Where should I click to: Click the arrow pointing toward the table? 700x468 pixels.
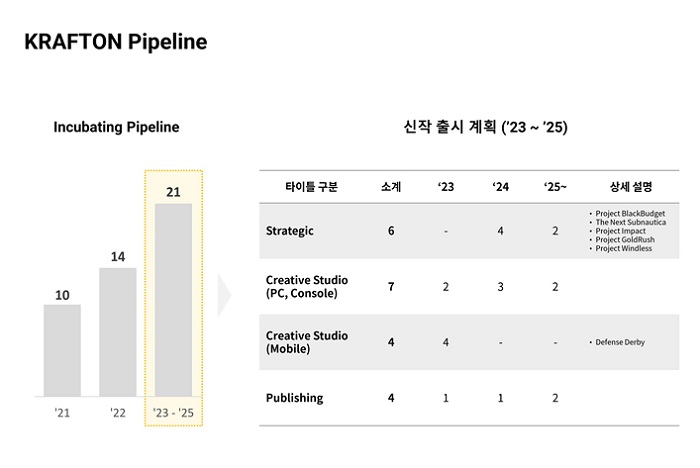coord(224,295)
